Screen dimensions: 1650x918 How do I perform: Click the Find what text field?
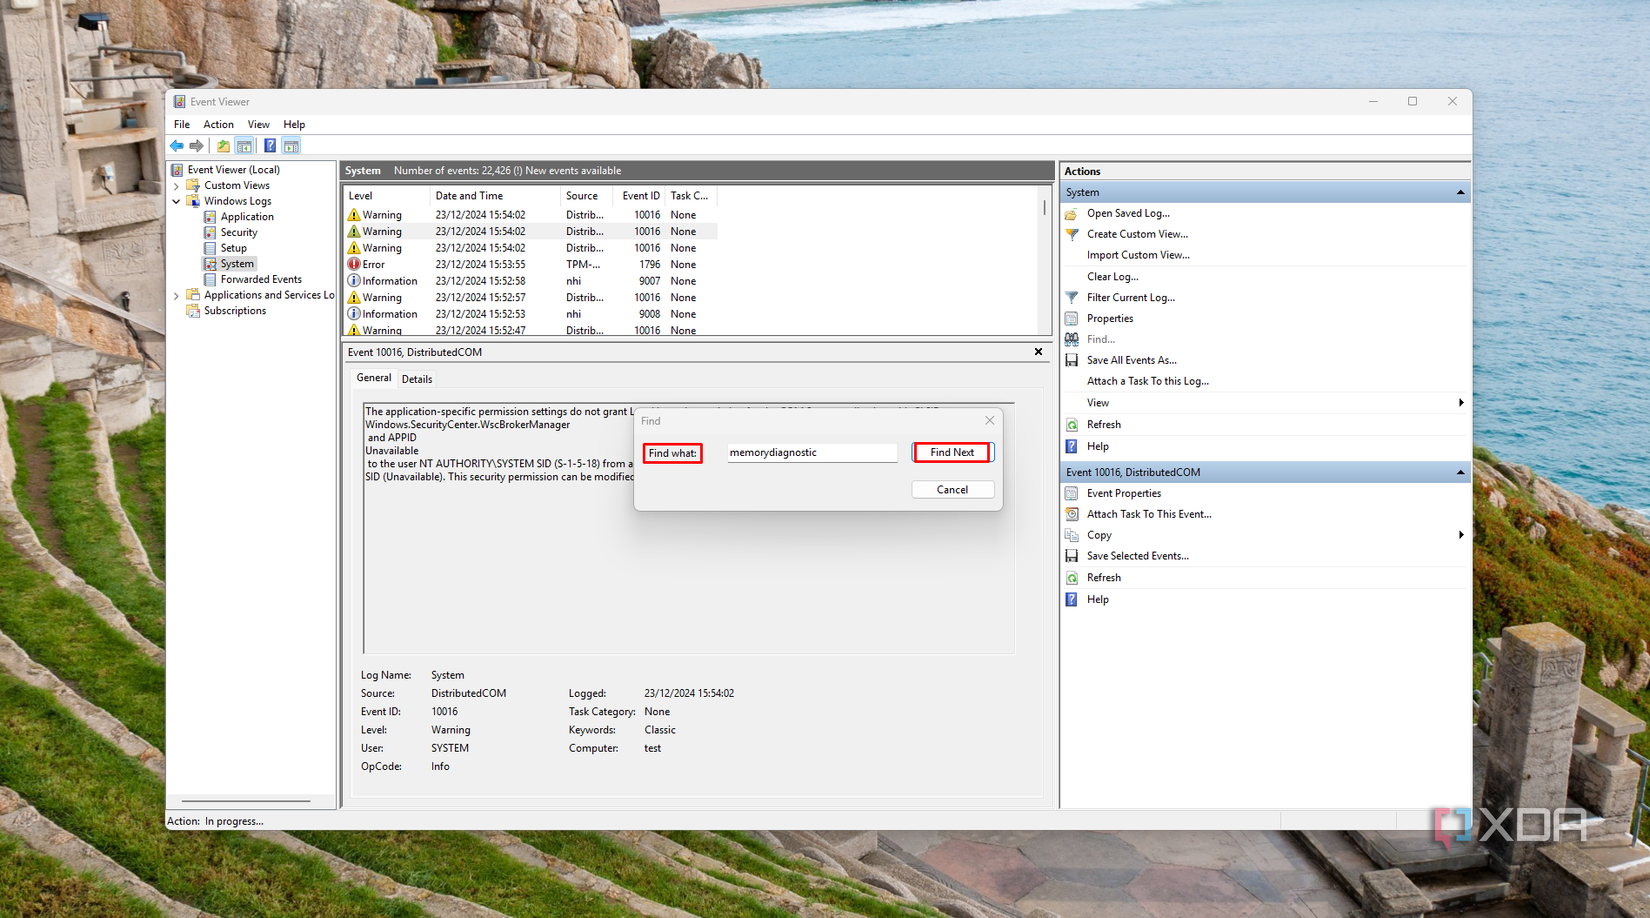point(811,453)
